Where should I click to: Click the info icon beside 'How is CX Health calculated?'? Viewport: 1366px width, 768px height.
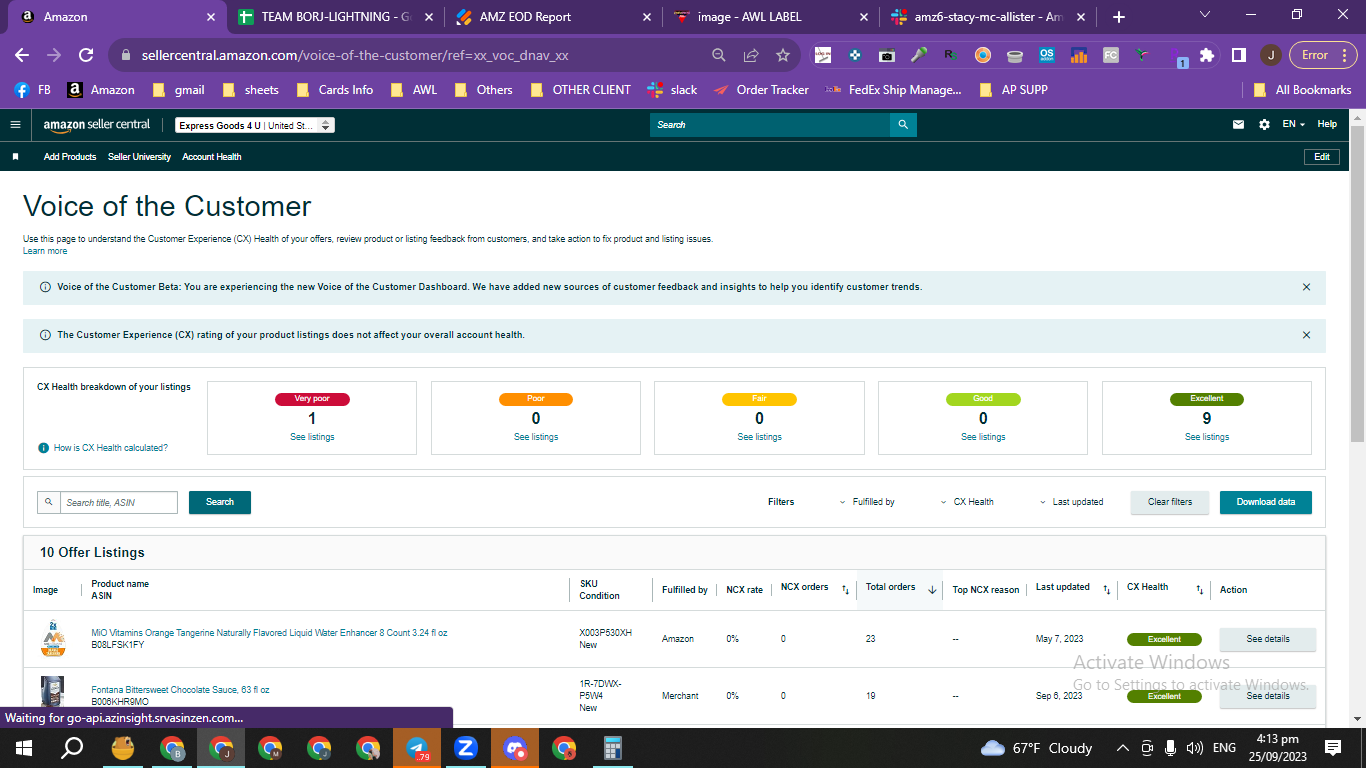[x=43, y=448]
